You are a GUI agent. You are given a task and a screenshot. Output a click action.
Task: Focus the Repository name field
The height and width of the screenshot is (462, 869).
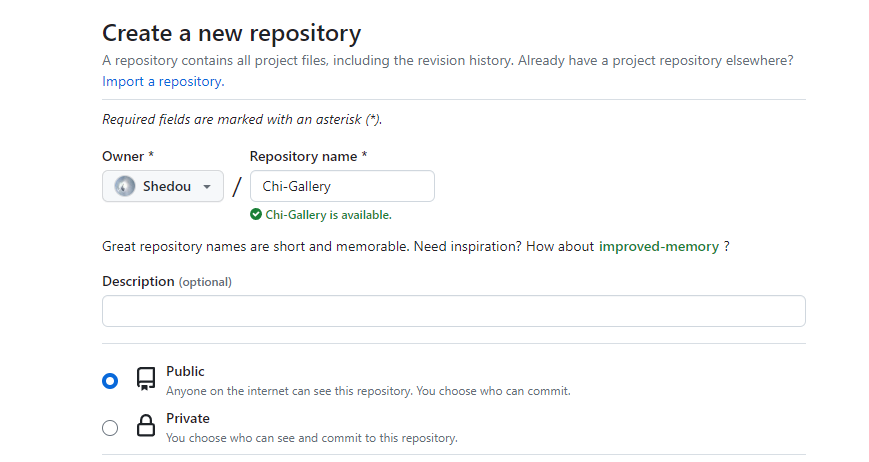tap(341, 186)
